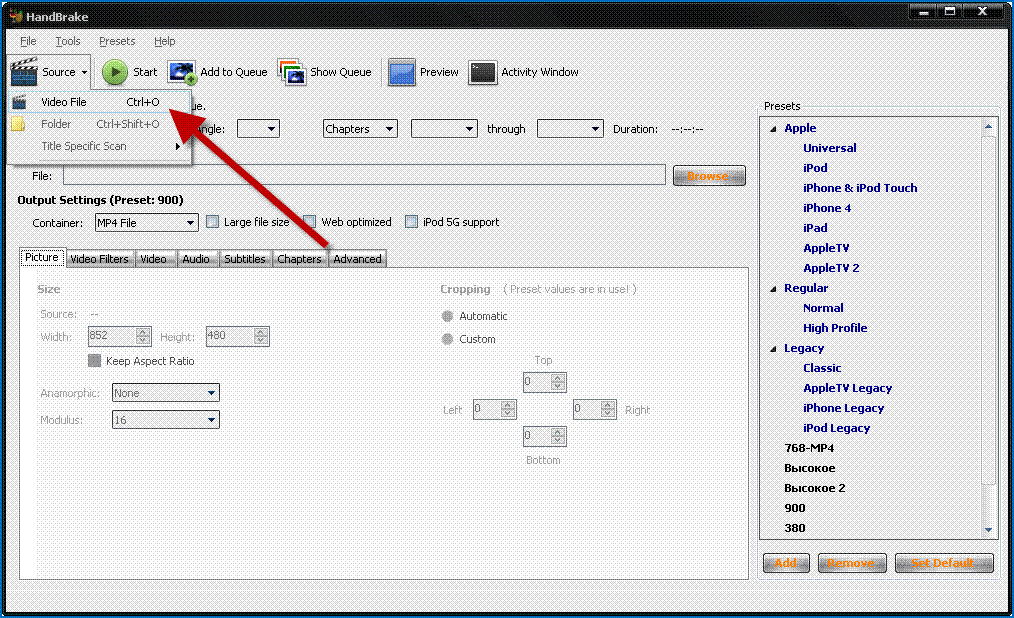Click the Add preset button
Image resolution: width=1014 pixels, height=618 pixels.
point(786,563)
